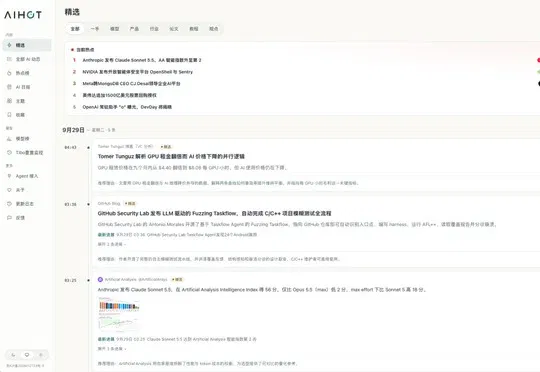The height and width of the screenshot is (372, 540).
Task: Open hot topic 5 OpenAI DevDay
Action: 127,107
